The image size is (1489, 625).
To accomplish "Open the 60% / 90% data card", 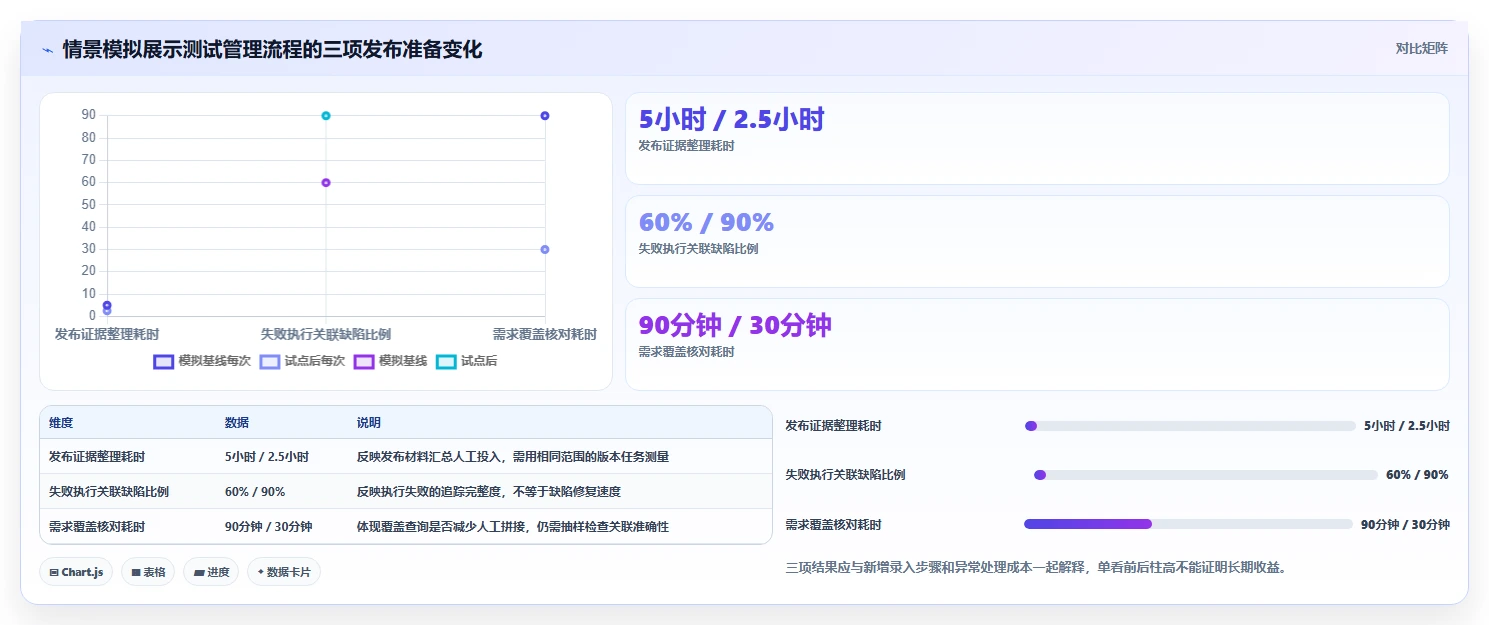I will (1037, 241).
